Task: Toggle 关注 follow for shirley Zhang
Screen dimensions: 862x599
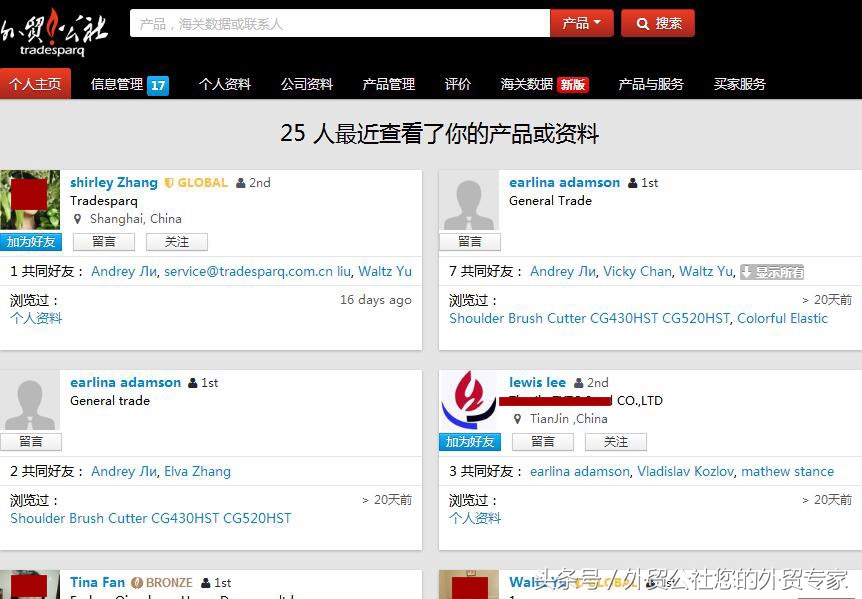Action: point(177,241)
